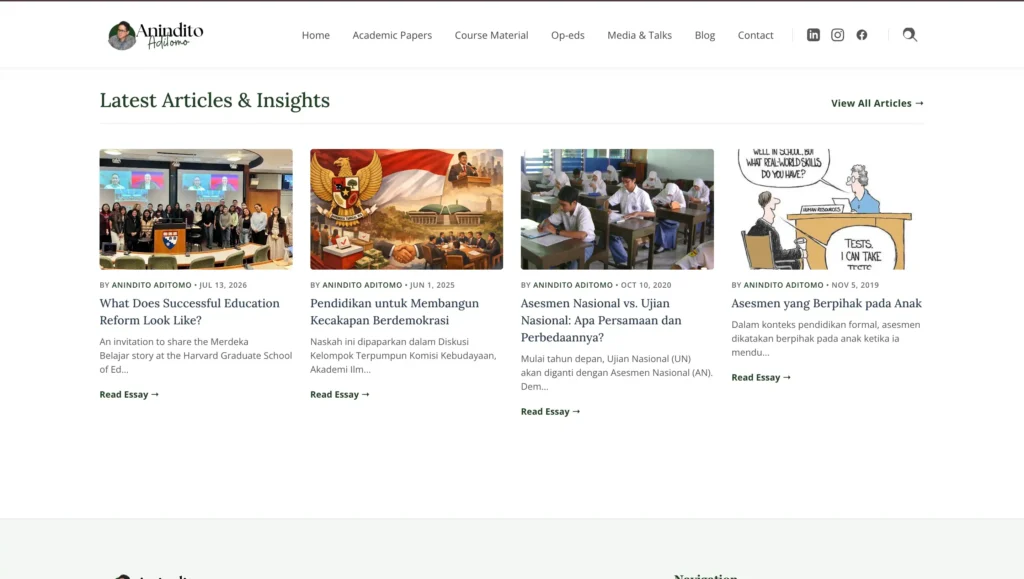Open Academic Papers in navigation
Viewport: 1024px width, 579px height.
click(392, 35)
